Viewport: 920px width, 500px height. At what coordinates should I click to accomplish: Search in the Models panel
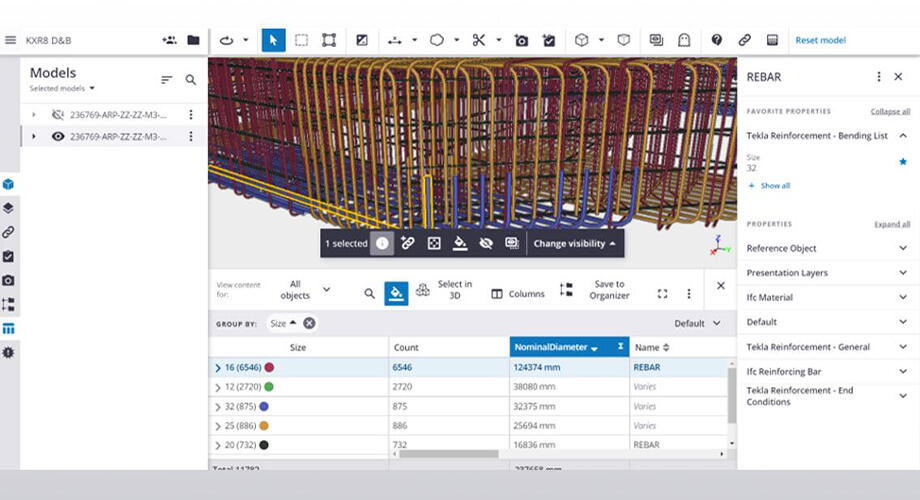(191, 79)
